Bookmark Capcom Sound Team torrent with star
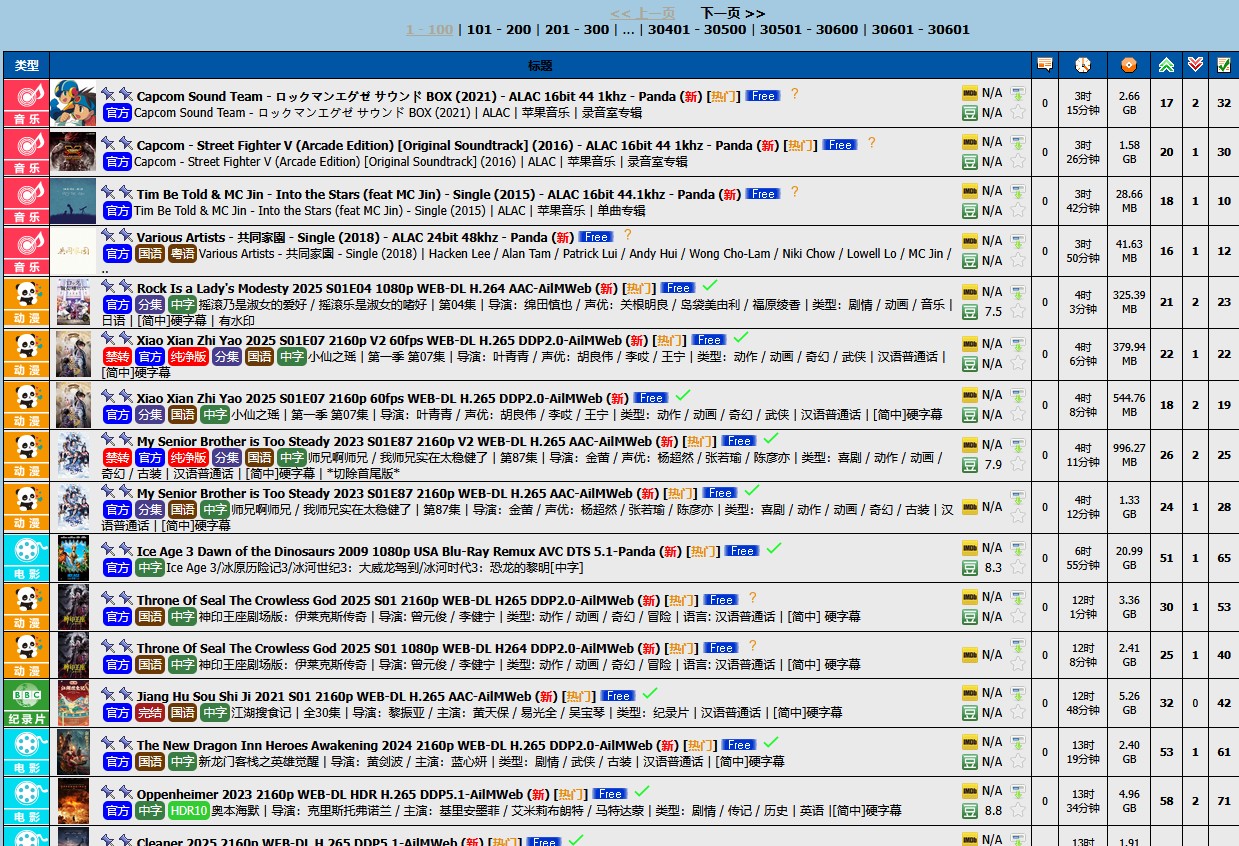1239x846 pixels. [x=1018, y=112]
